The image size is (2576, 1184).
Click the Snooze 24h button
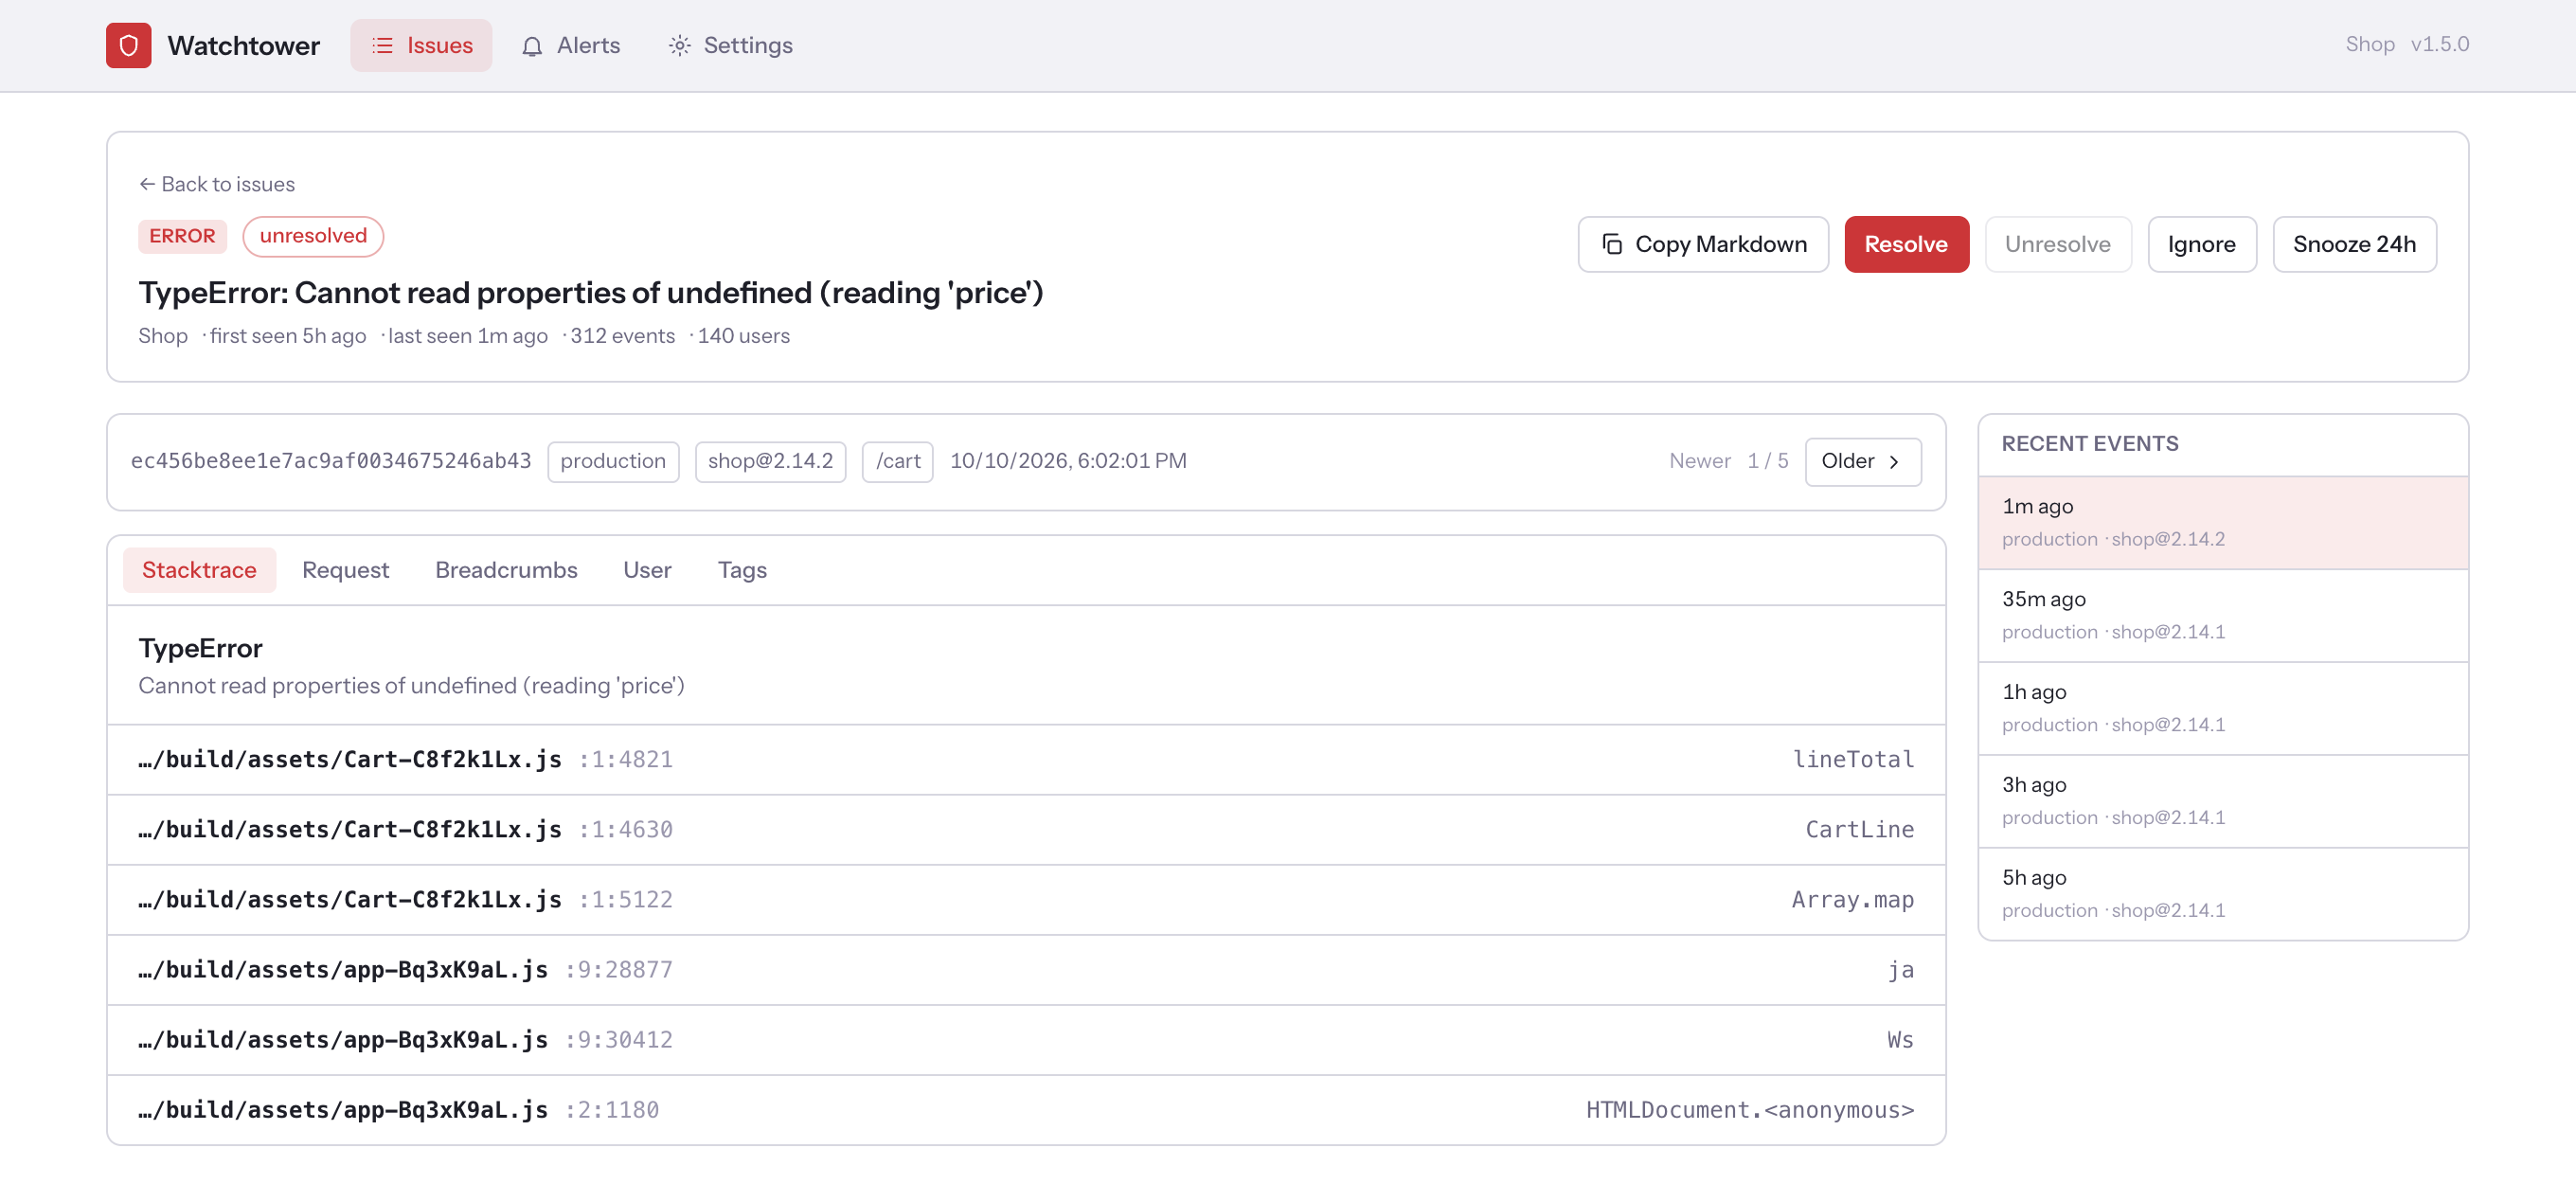click(2354, 244)
